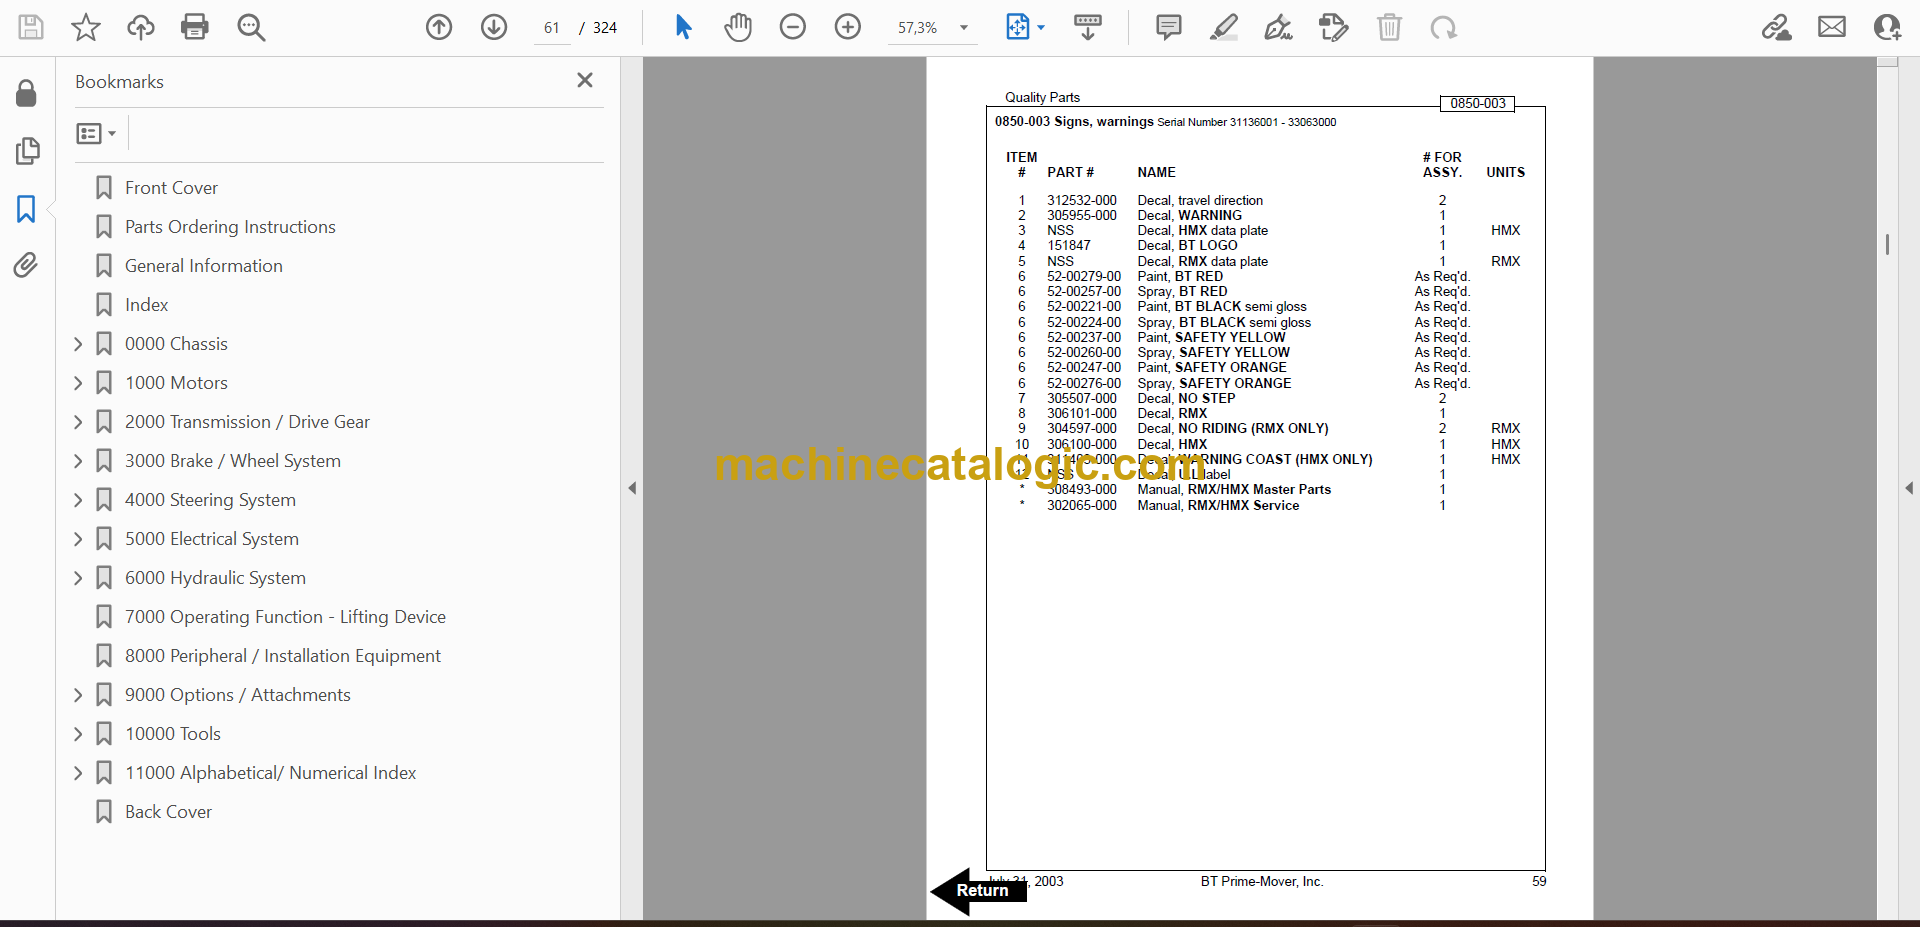Image resolution: width=1920 pixels, height=927 pixels.
Task: Zoom in with plus button
Action: point(848,27)
